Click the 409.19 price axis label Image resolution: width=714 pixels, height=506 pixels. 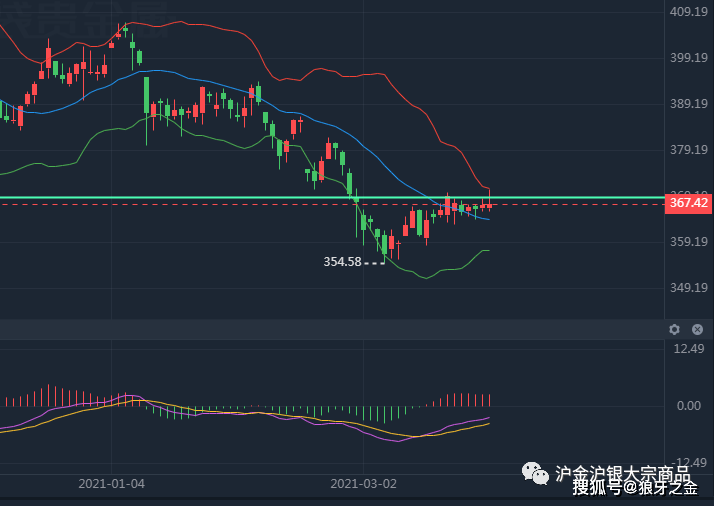coord(688,12)
